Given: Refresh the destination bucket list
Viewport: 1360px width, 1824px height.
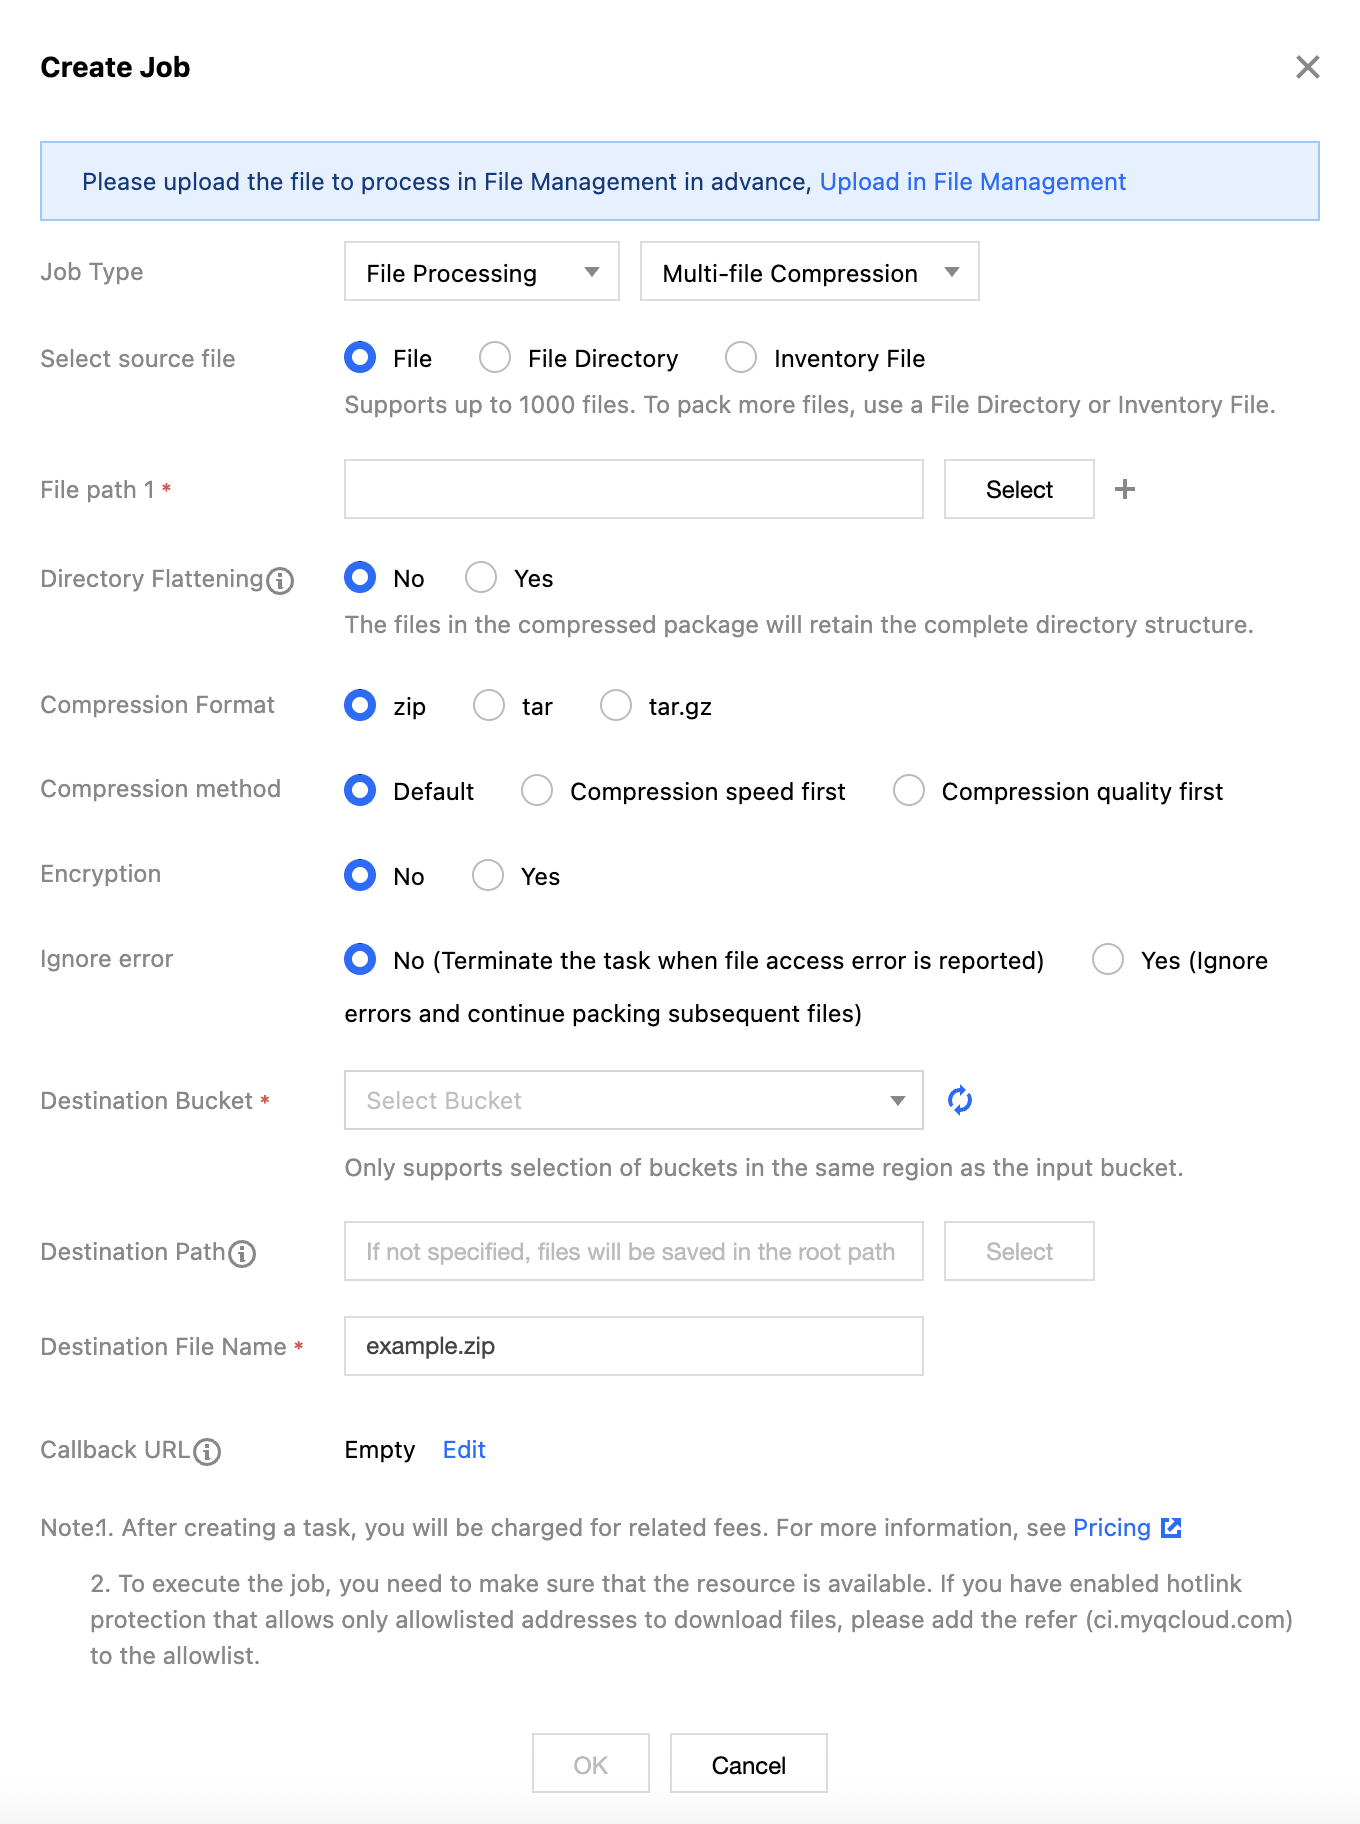Looking at the screenshot, I should pos(960,1100).
